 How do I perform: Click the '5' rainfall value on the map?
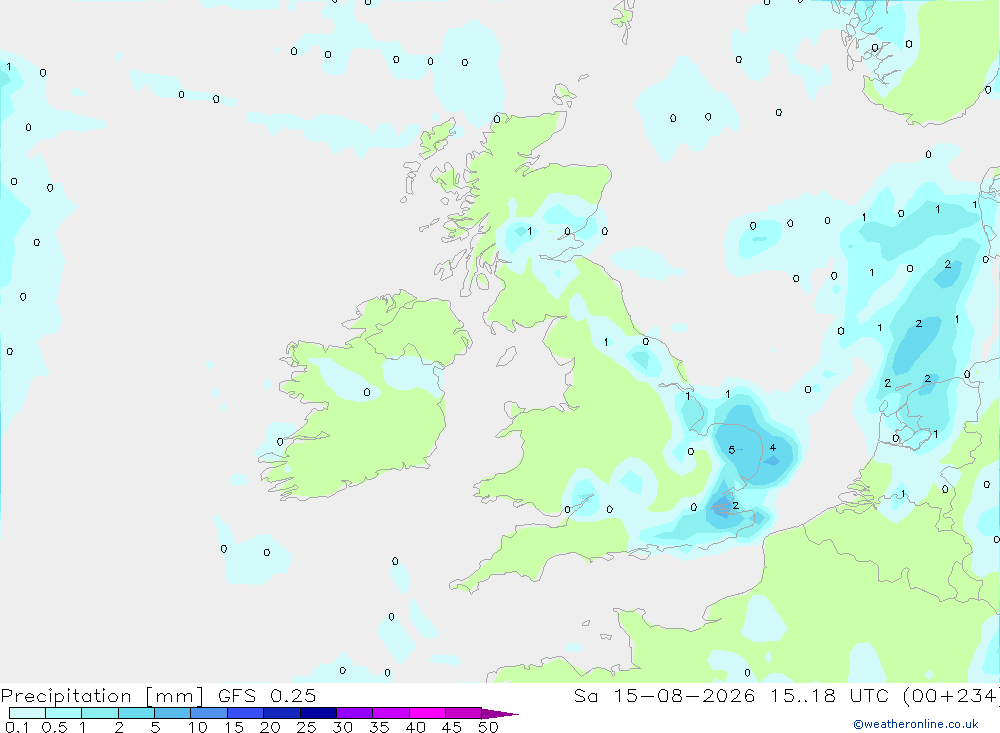point(732,450)
